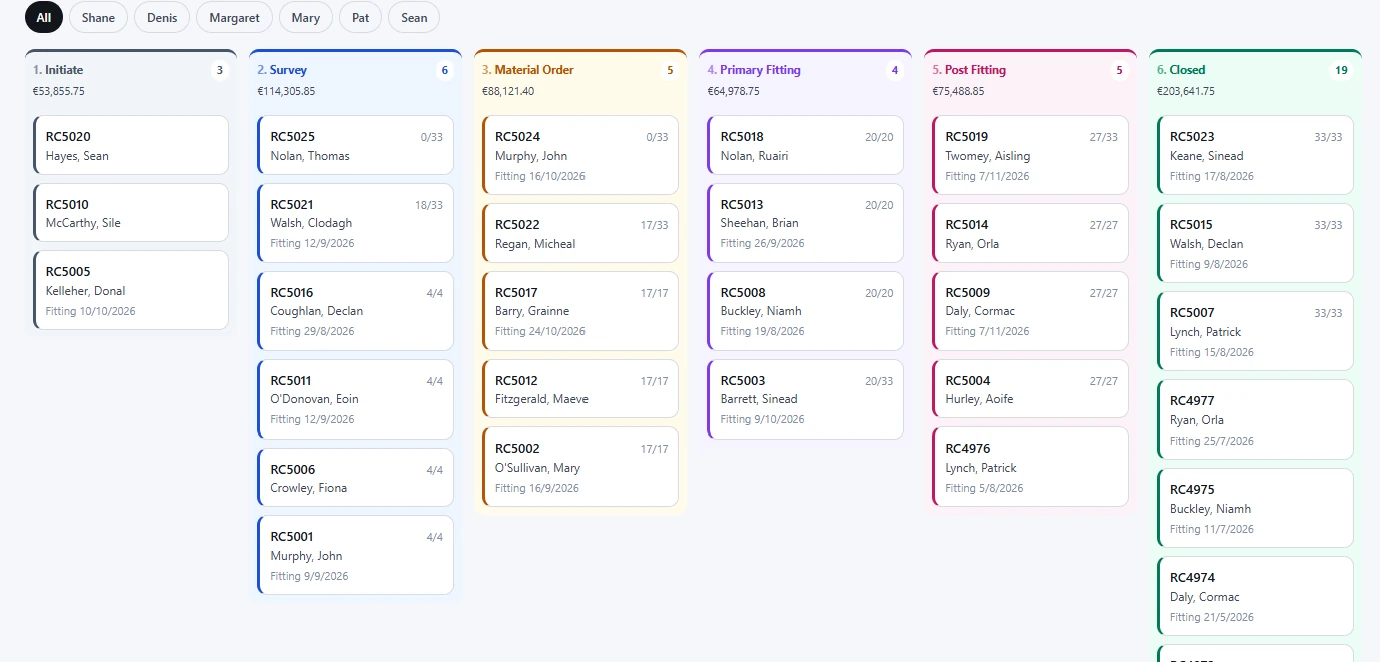Filter jobs by Denis
The height and width of the screenshot is (662, 1380).
coord(162,17)
